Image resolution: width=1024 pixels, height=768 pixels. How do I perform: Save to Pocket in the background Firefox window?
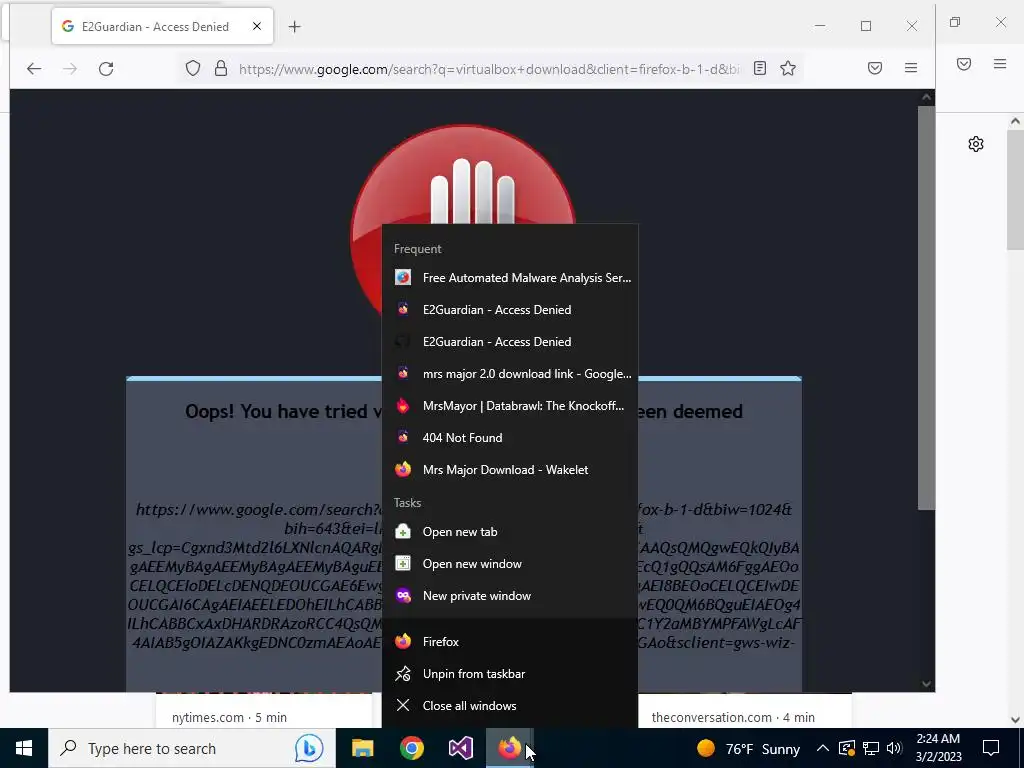[x=964, y=64]
